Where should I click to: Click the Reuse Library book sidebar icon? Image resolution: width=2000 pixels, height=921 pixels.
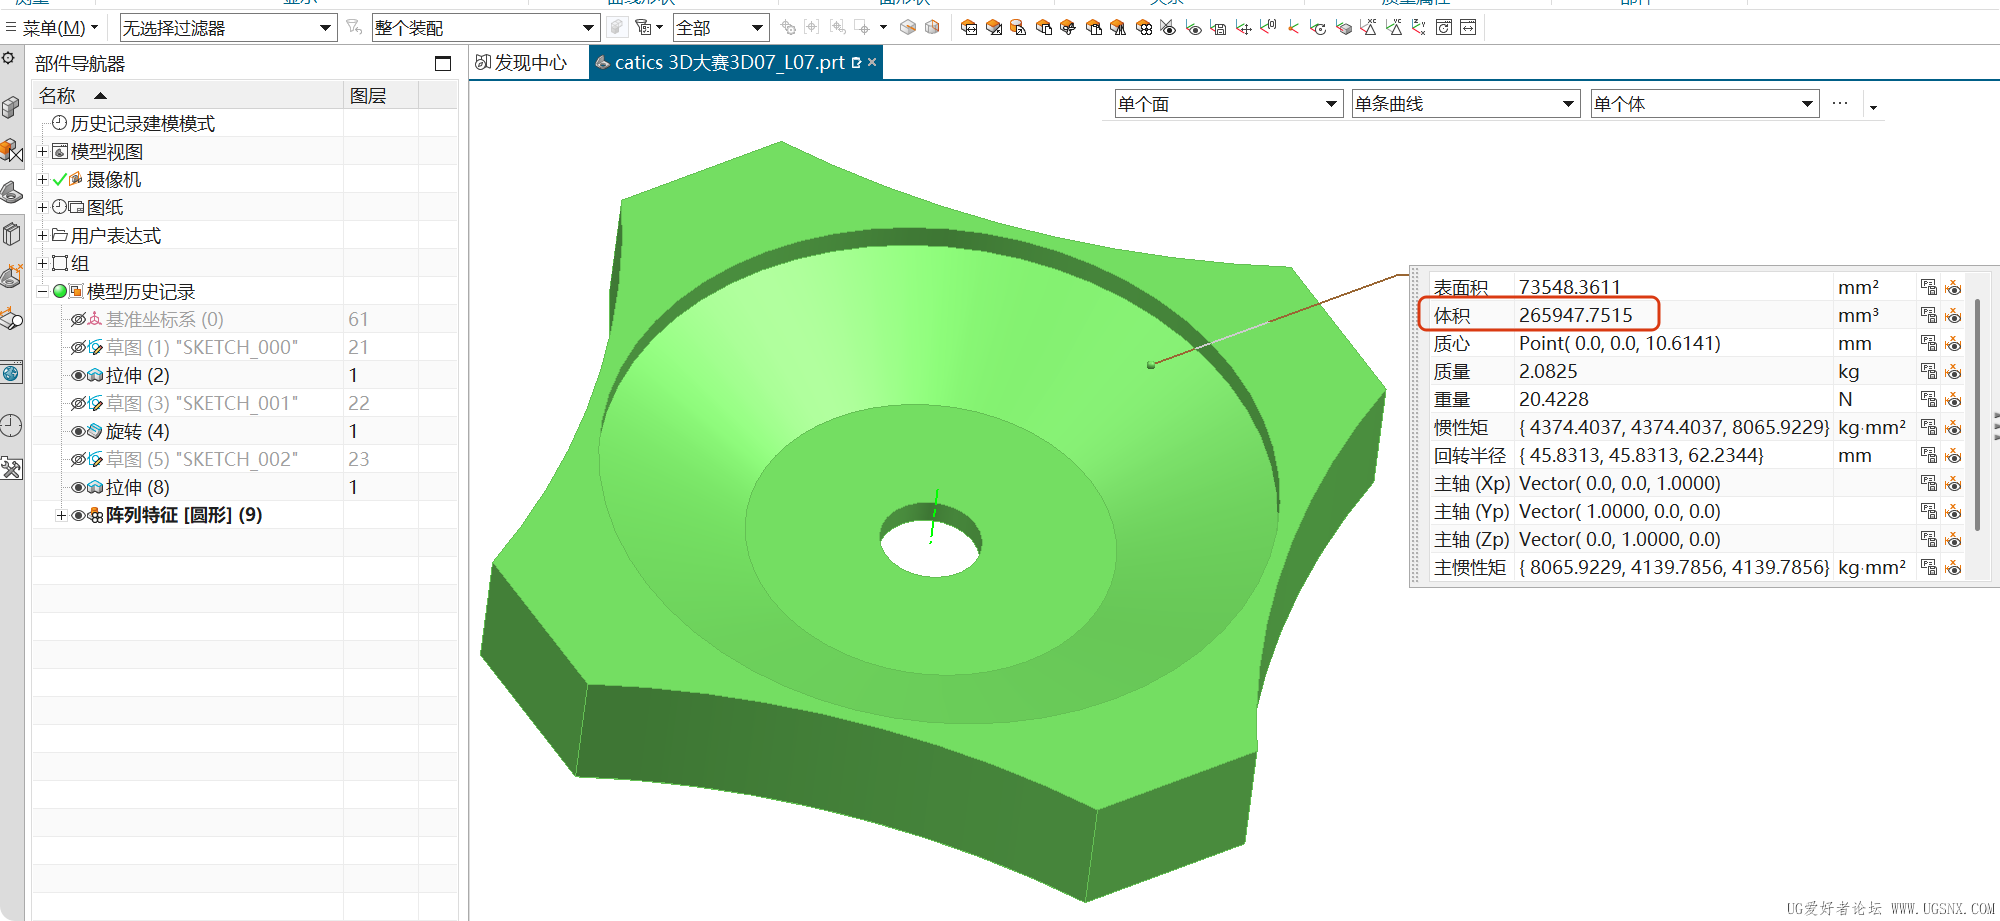point(11,235)
